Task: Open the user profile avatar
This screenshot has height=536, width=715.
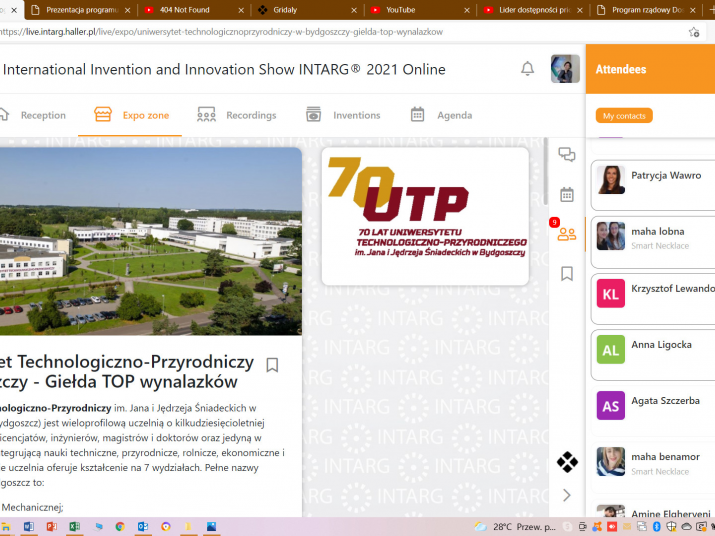Action: click(x=565, y=69)
